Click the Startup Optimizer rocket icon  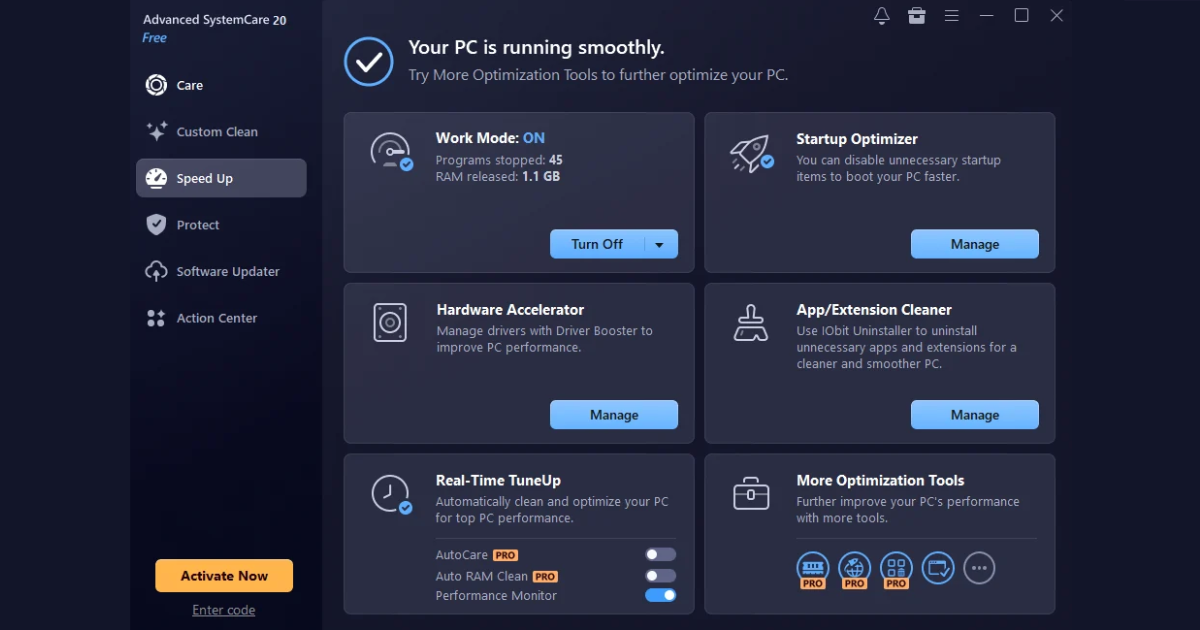tap(751, 152)
